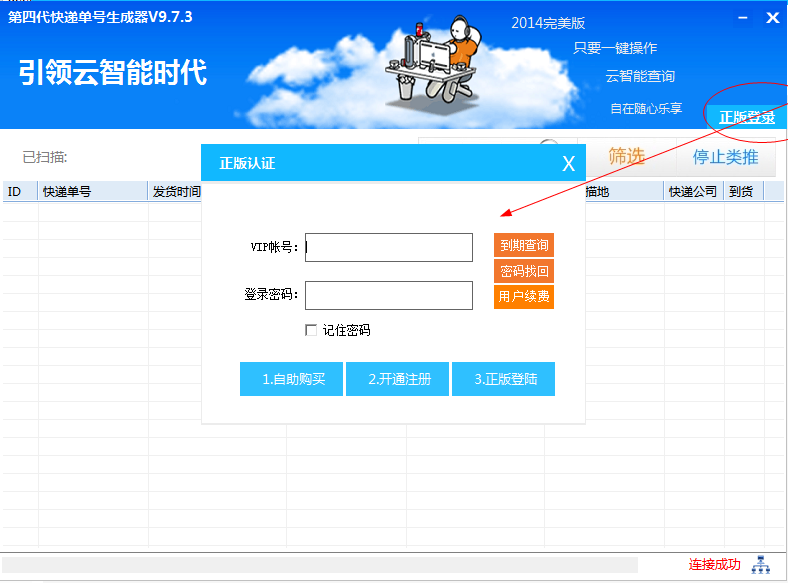The height and width of the screenshot is (583, 788).
Task: Open the 正版登录 tab in header
Action: point(746,117)
